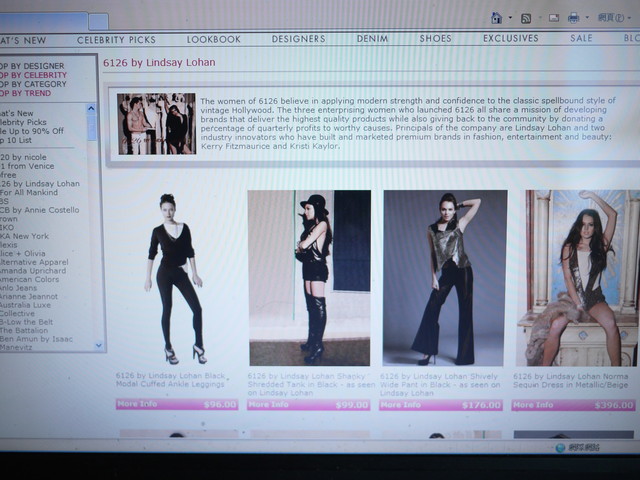Open the browser Home icon
640x480 pixels.
click(496, 18)
